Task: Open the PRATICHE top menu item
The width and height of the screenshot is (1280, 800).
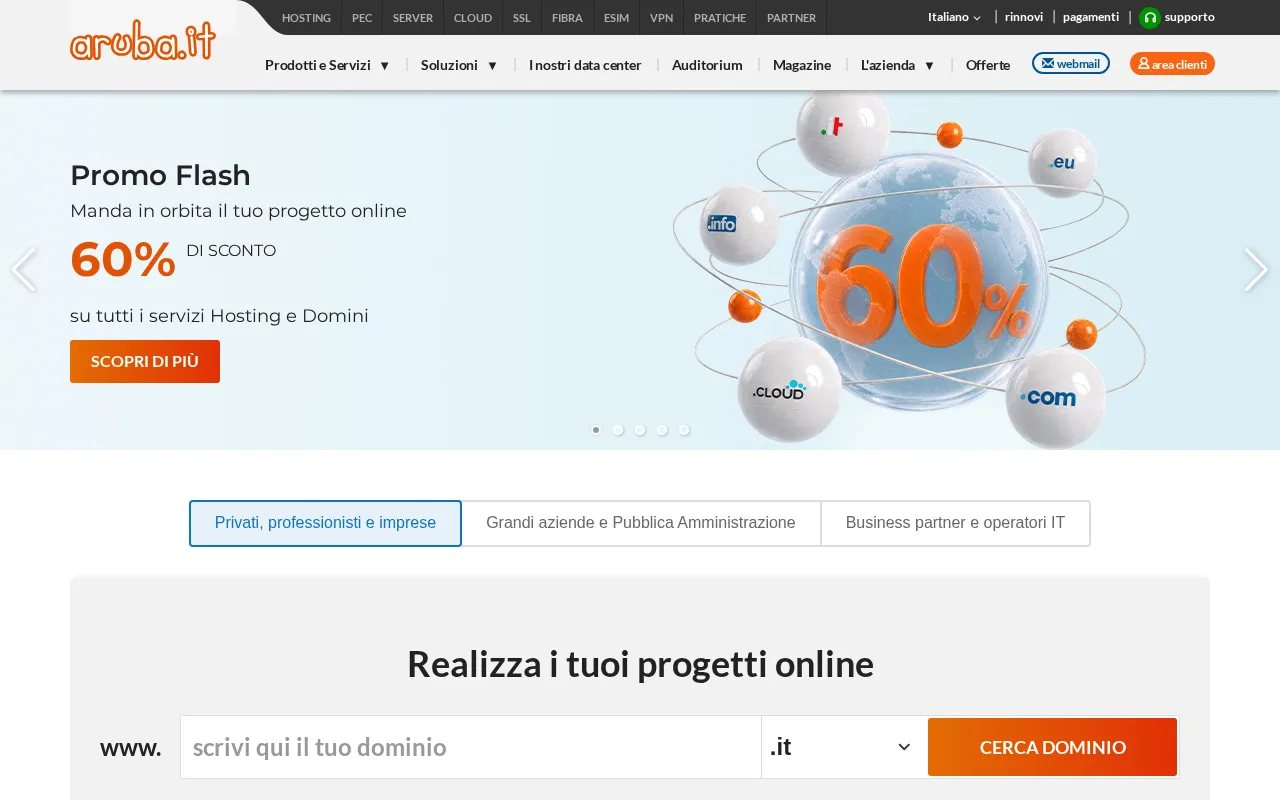Action: (x=720, y=18)
